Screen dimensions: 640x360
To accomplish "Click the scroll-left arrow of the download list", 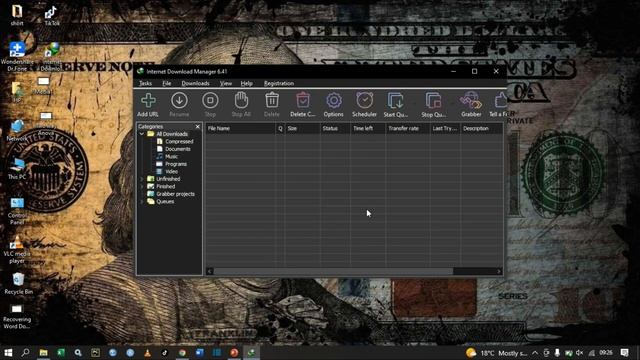I will (210, 271).
